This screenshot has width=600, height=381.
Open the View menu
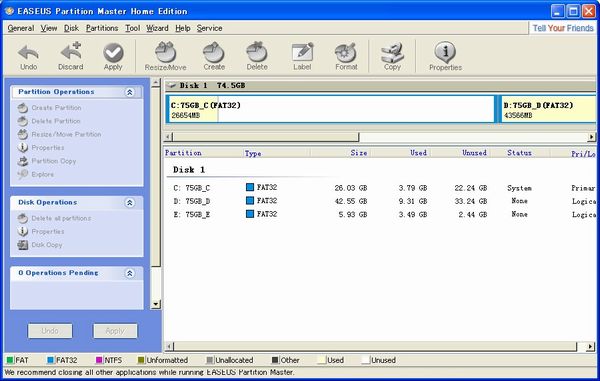49,28
